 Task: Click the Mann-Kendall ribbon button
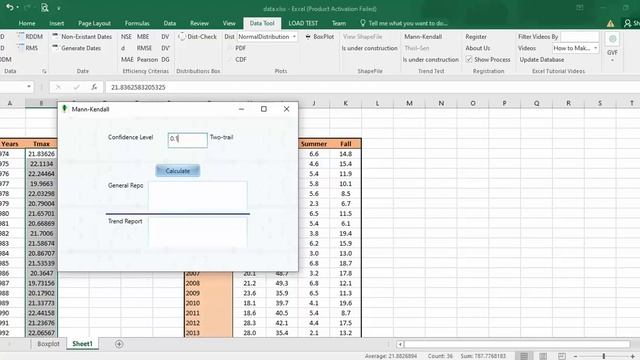pos(423,36)
